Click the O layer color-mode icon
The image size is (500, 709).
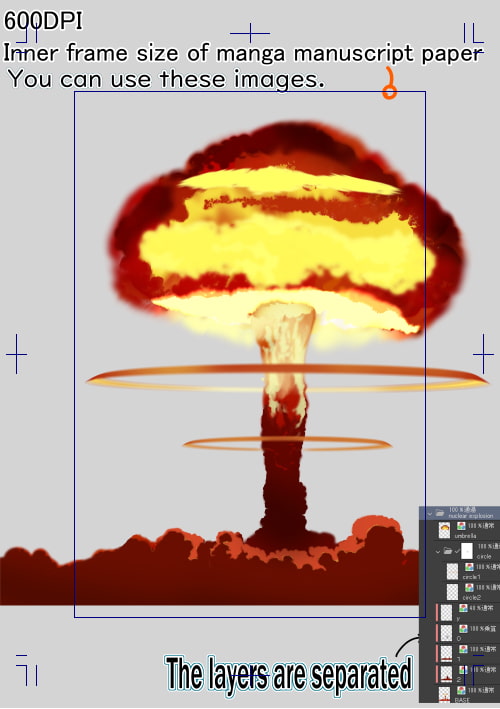(x=463, y=629)
